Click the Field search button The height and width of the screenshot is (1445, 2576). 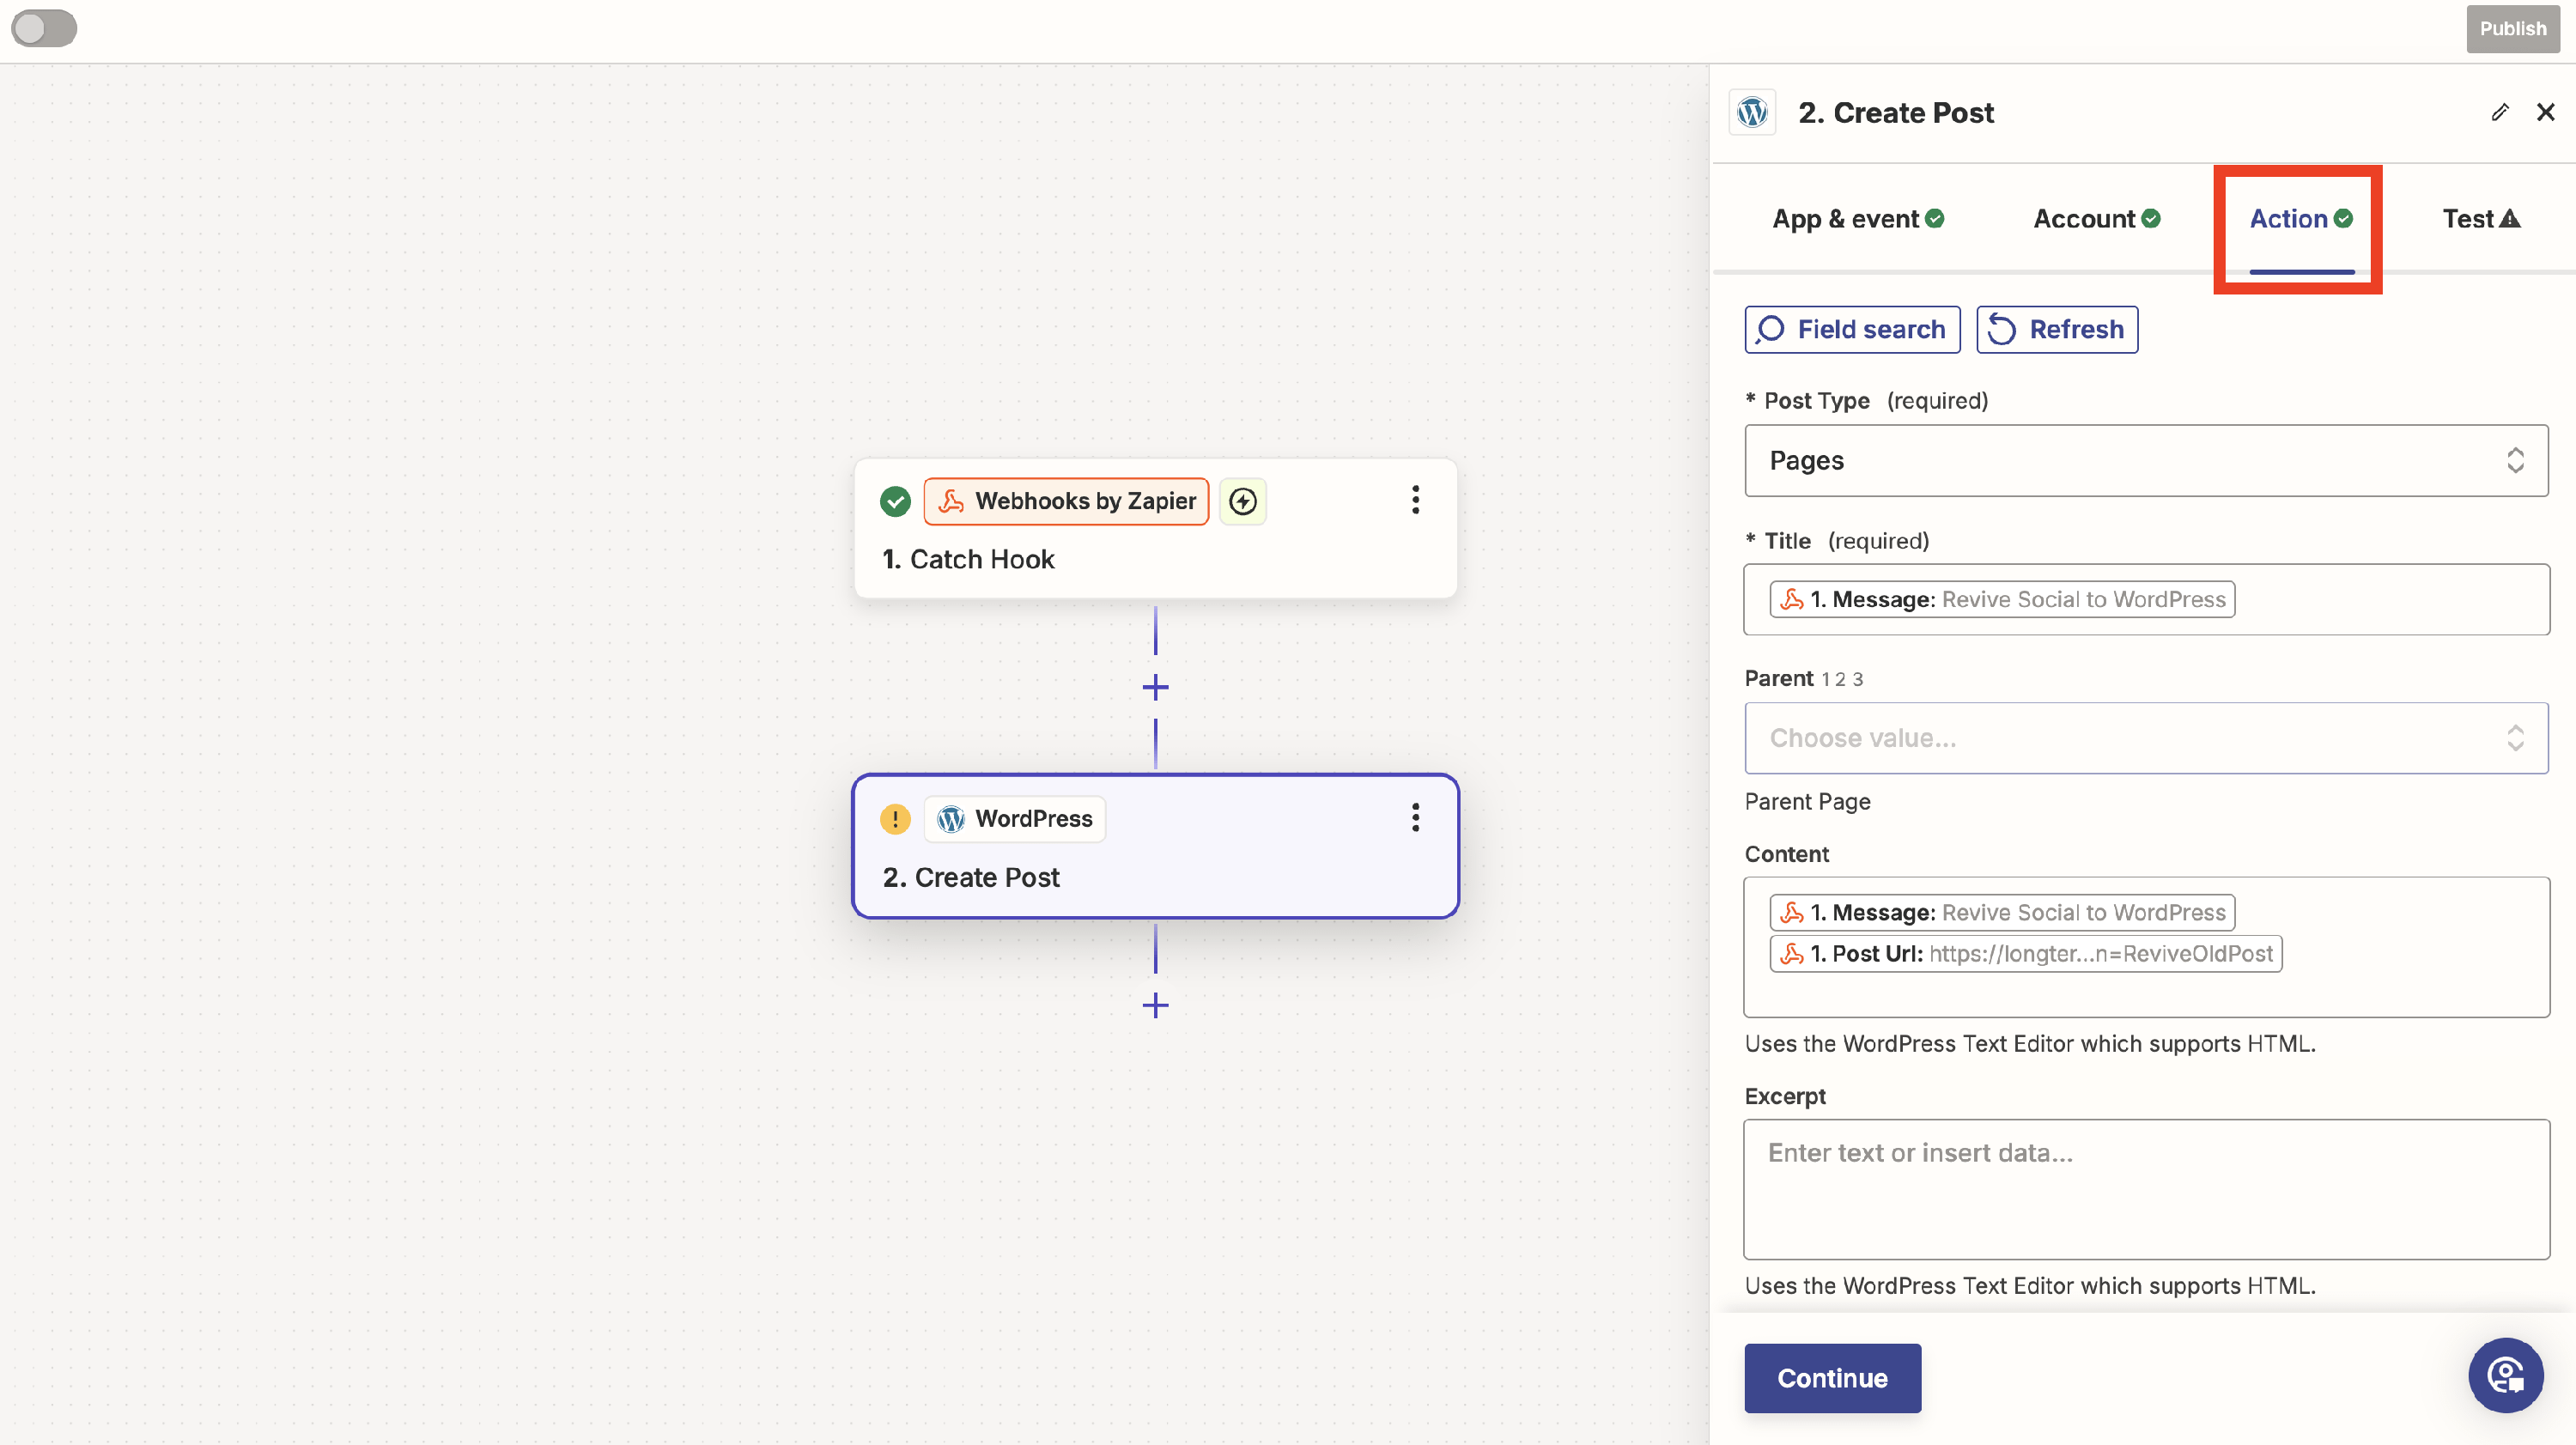click(1852, 330)
